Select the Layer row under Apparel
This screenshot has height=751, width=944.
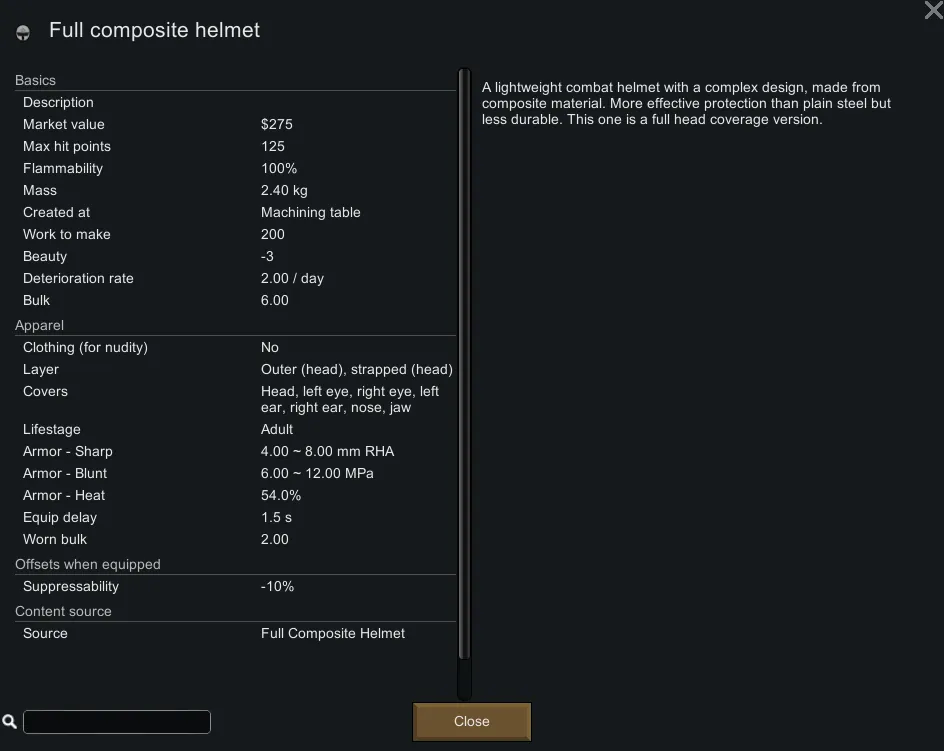pos(235,370)
